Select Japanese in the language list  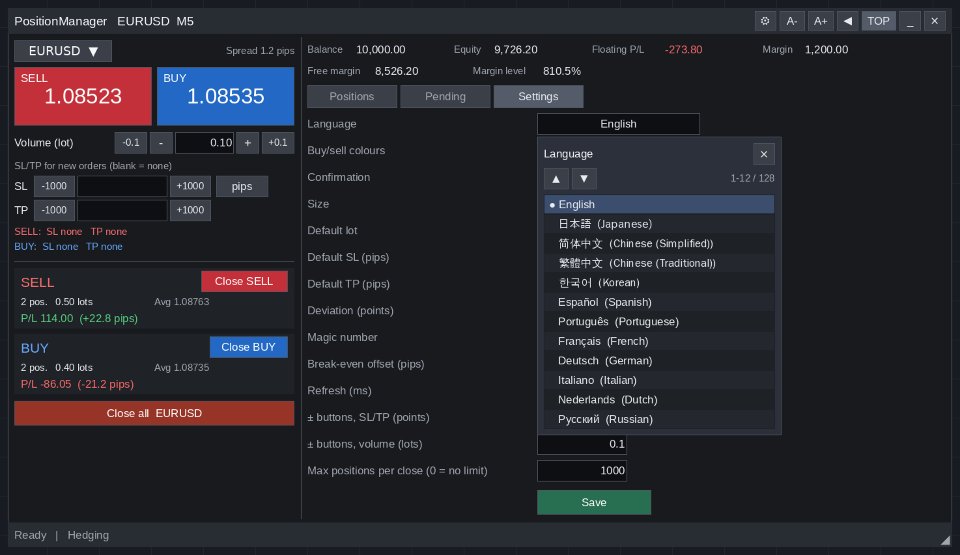click(659, 224)
